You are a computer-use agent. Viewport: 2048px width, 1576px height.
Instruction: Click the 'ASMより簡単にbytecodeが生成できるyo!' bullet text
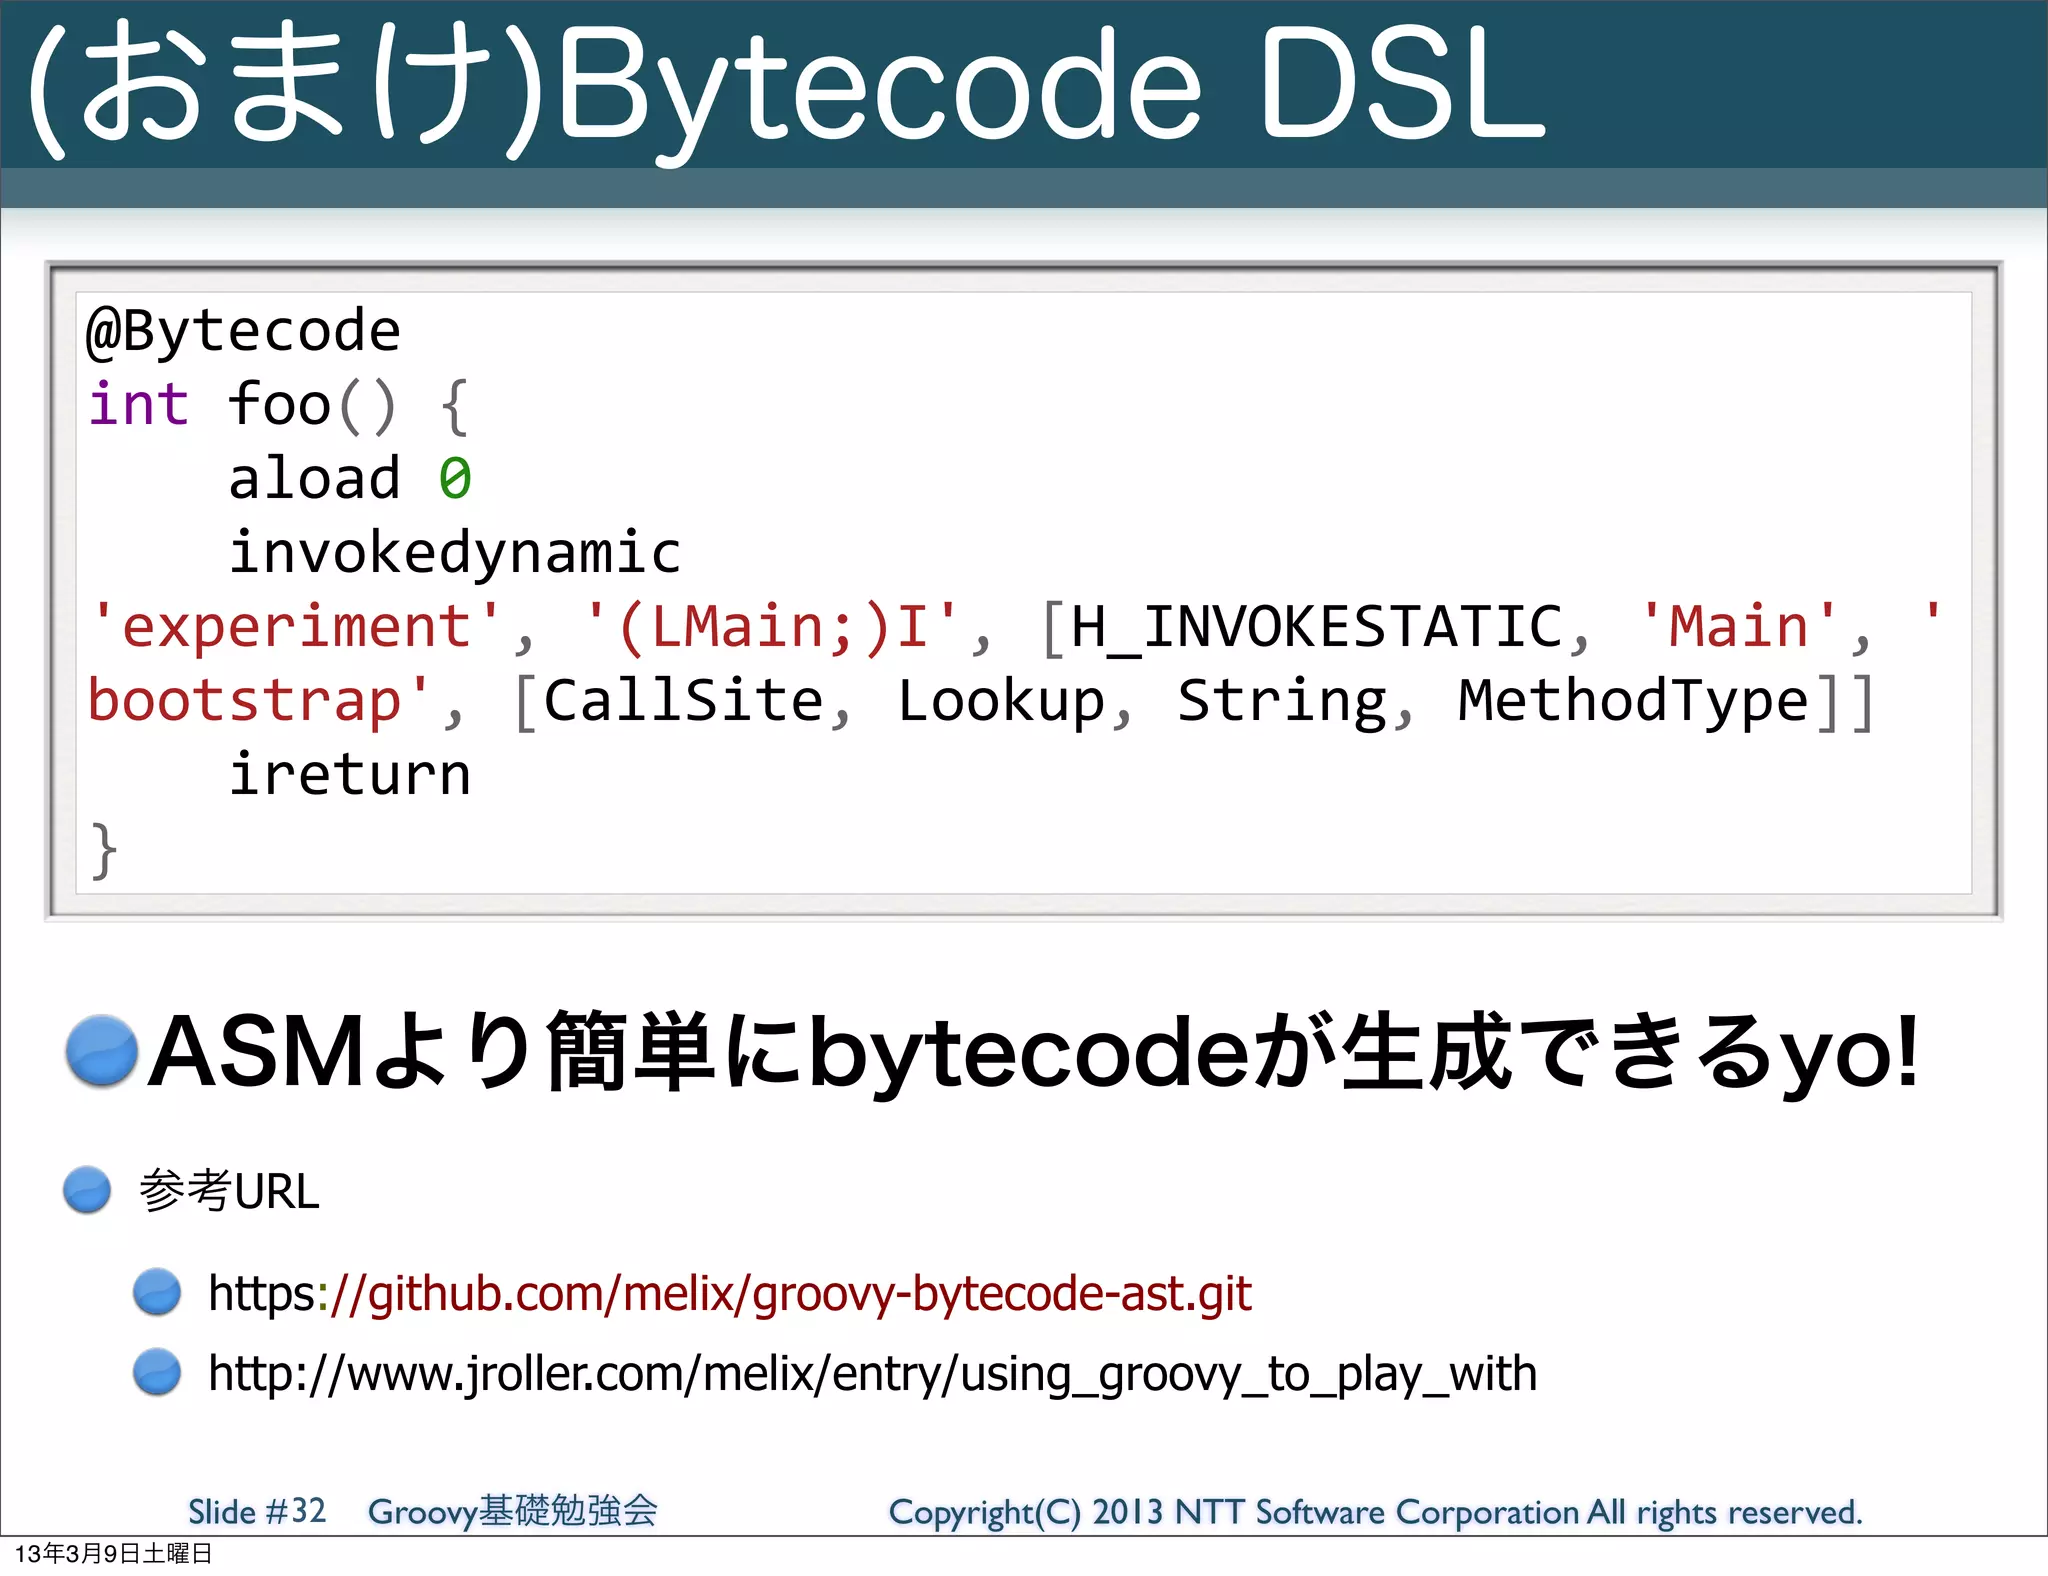[1033, 1051]
